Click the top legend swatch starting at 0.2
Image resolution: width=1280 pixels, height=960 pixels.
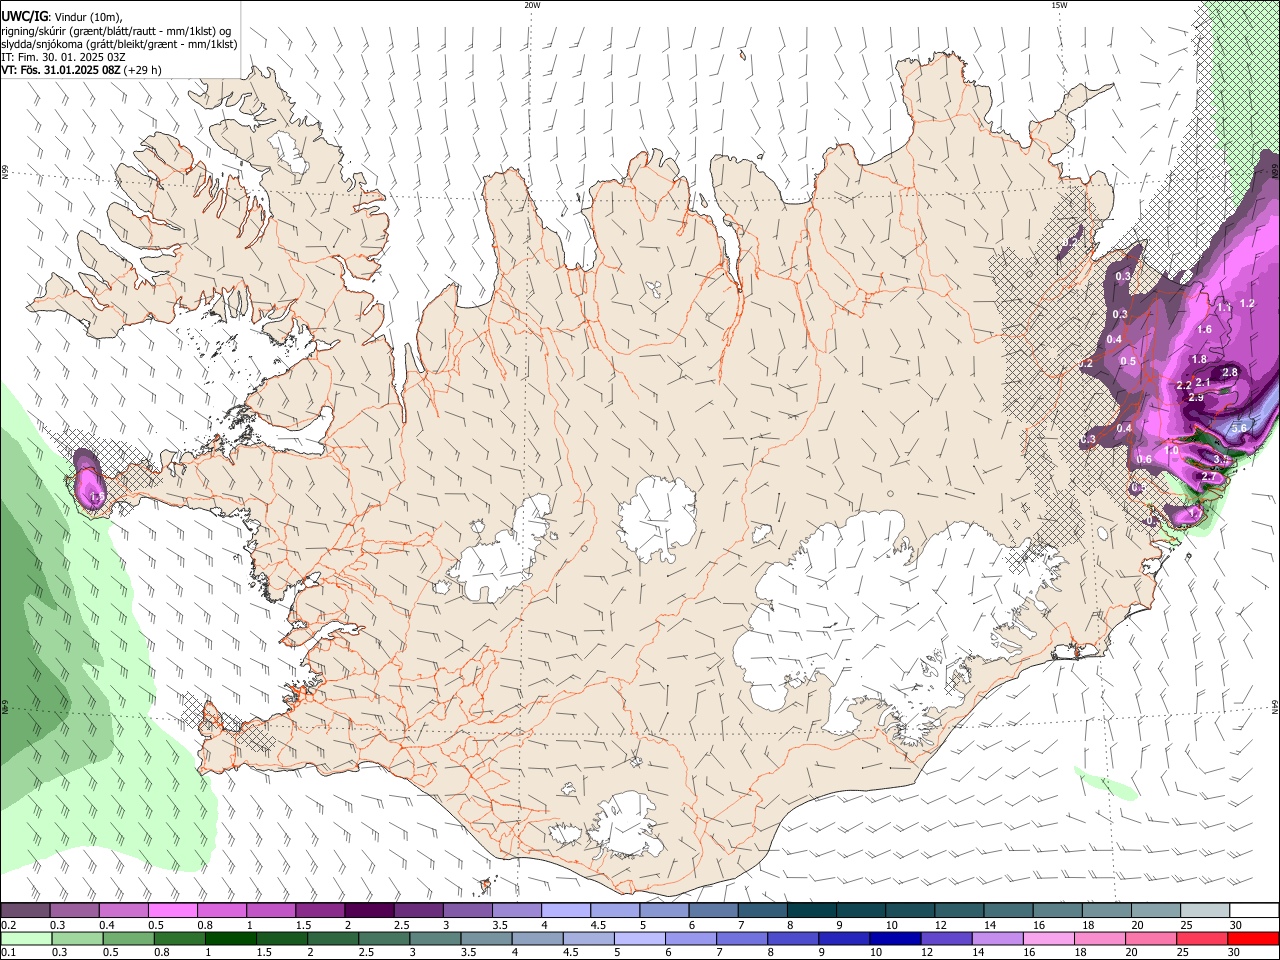tap(25, 910)
